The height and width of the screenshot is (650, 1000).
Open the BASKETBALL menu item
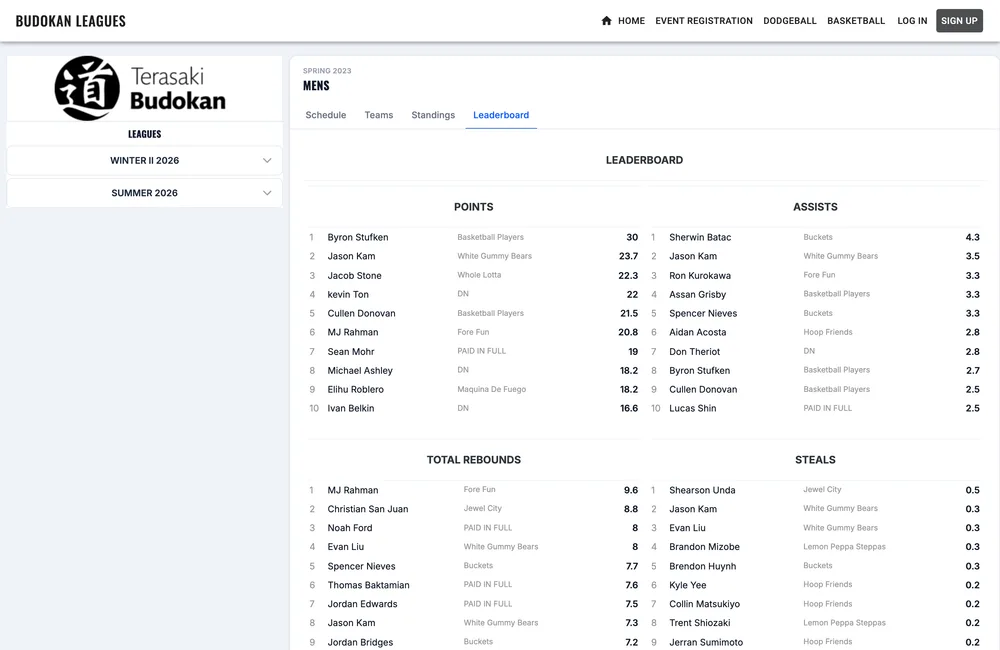pos(856,20)
